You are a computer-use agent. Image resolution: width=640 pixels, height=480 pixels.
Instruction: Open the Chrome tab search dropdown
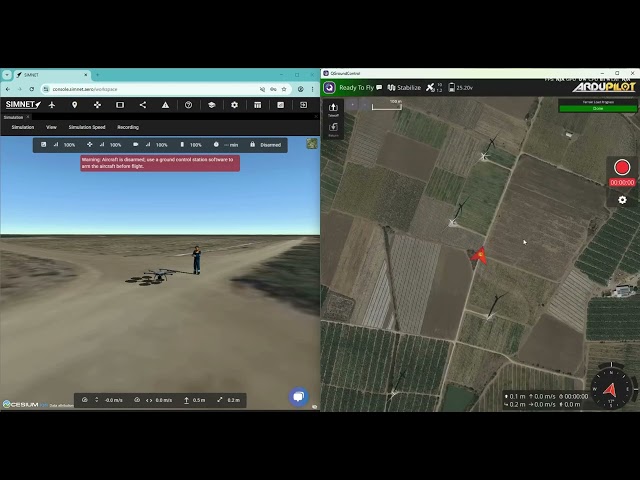pyautogui.click(x=7, y=75)
